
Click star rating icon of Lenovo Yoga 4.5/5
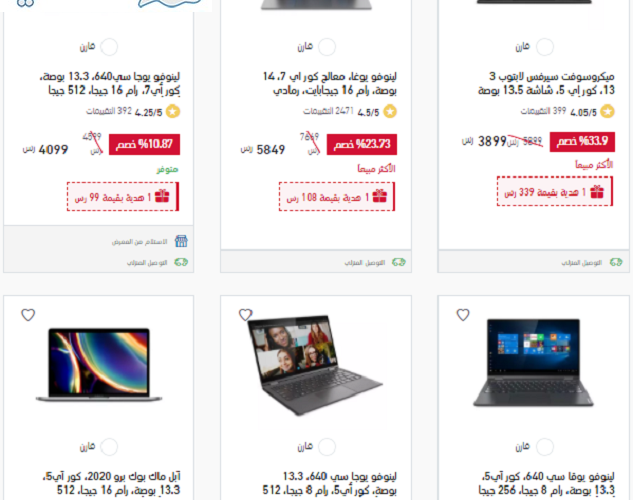point(390,111)
